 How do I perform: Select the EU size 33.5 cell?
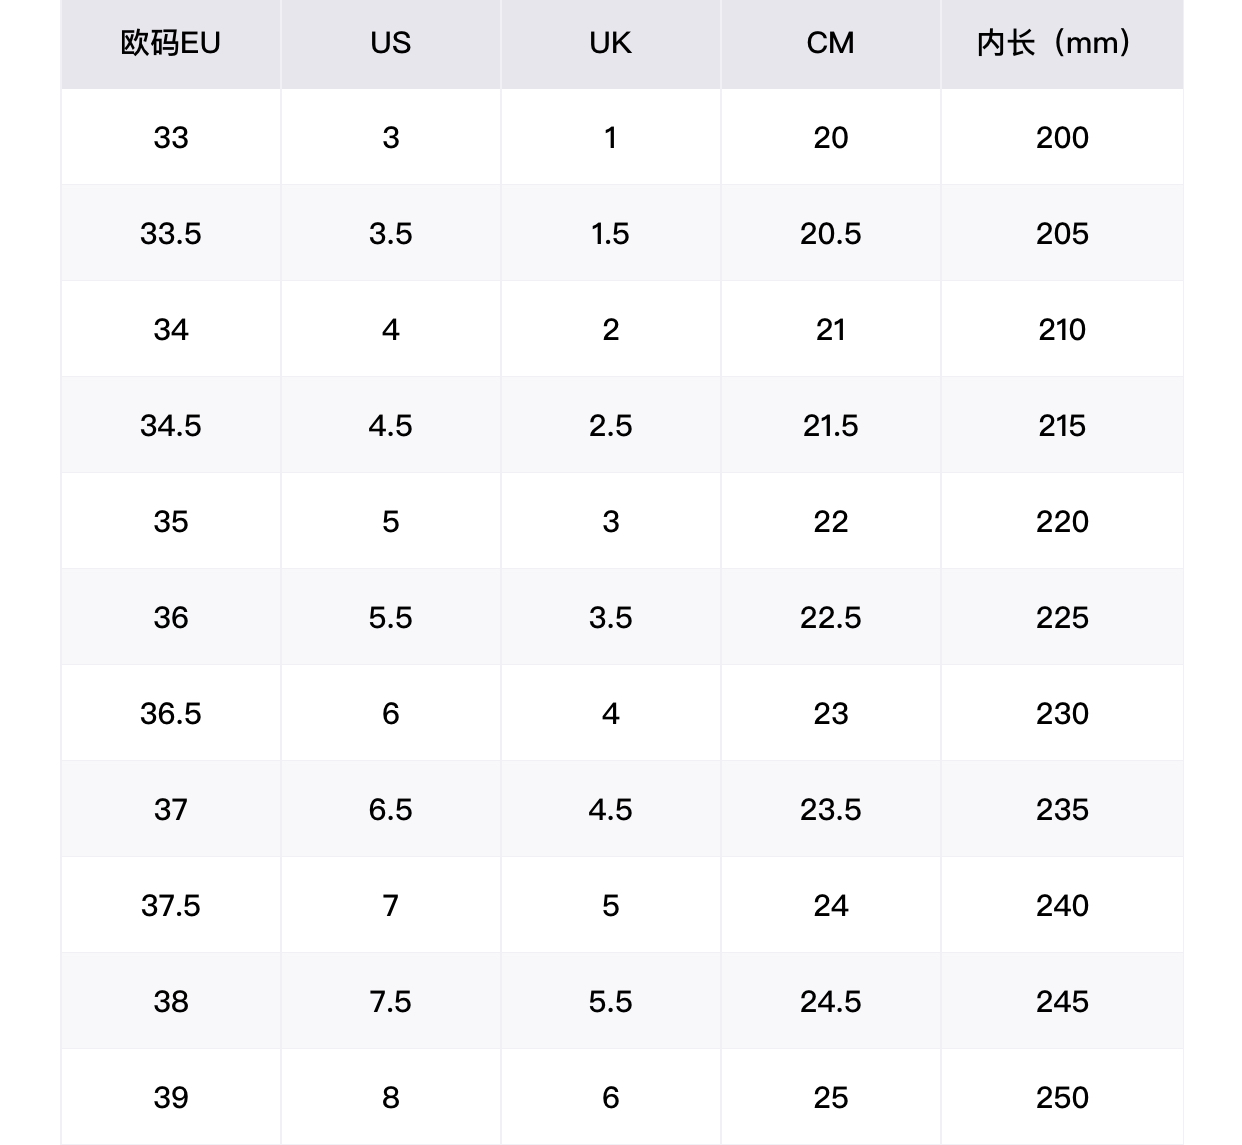coord(170,233)
